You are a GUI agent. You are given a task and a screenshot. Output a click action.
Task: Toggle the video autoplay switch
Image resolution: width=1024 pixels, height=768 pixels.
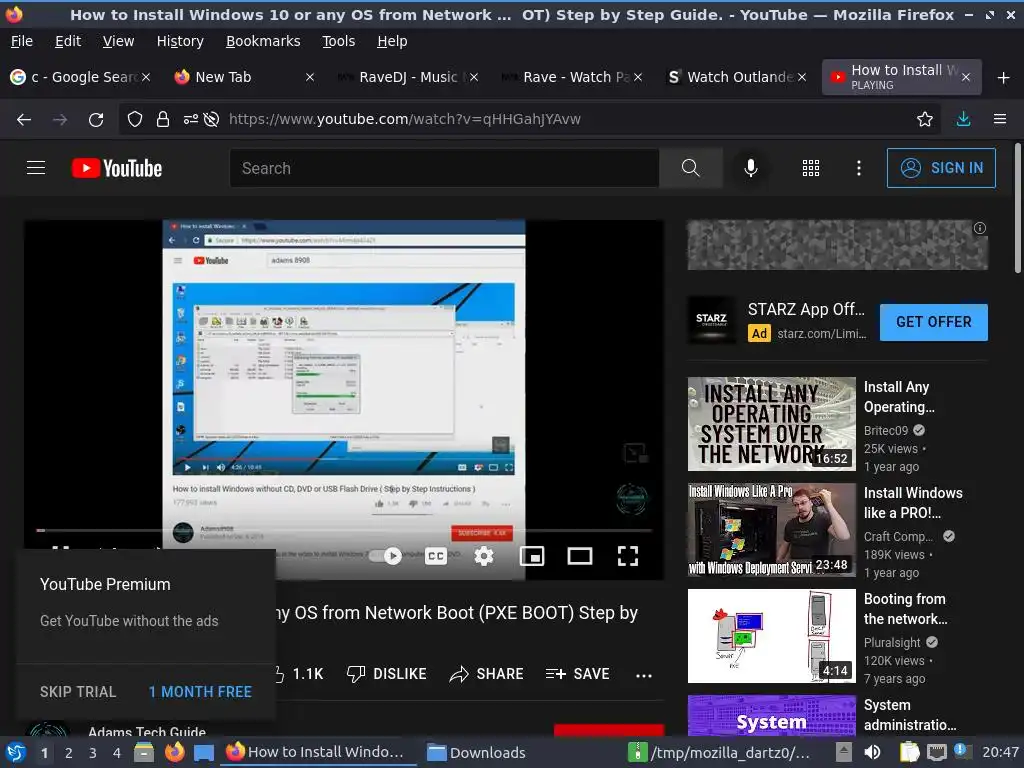click(x=385, y=556)
